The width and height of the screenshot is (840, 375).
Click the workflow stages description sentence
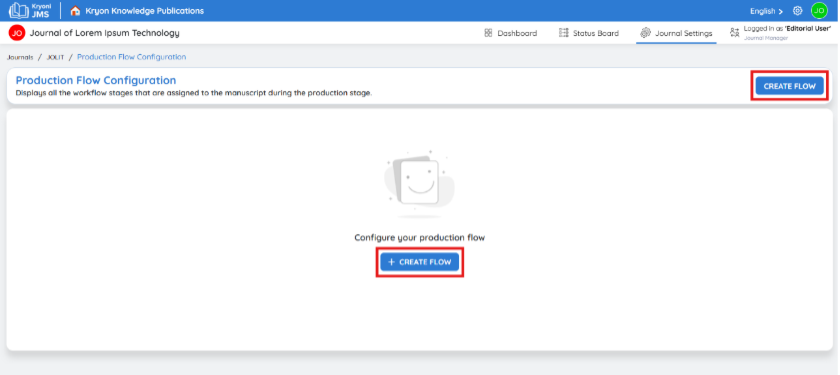click(194, 93)
